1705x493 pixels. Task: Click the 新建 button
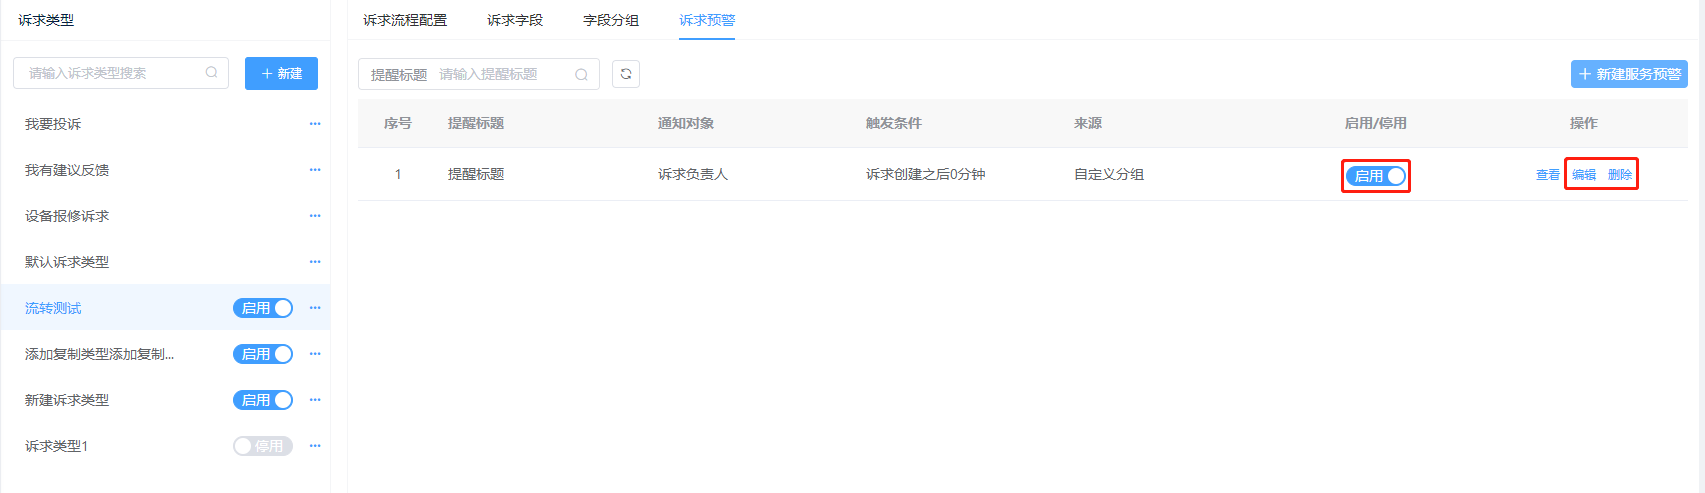[x=281, y=74]
